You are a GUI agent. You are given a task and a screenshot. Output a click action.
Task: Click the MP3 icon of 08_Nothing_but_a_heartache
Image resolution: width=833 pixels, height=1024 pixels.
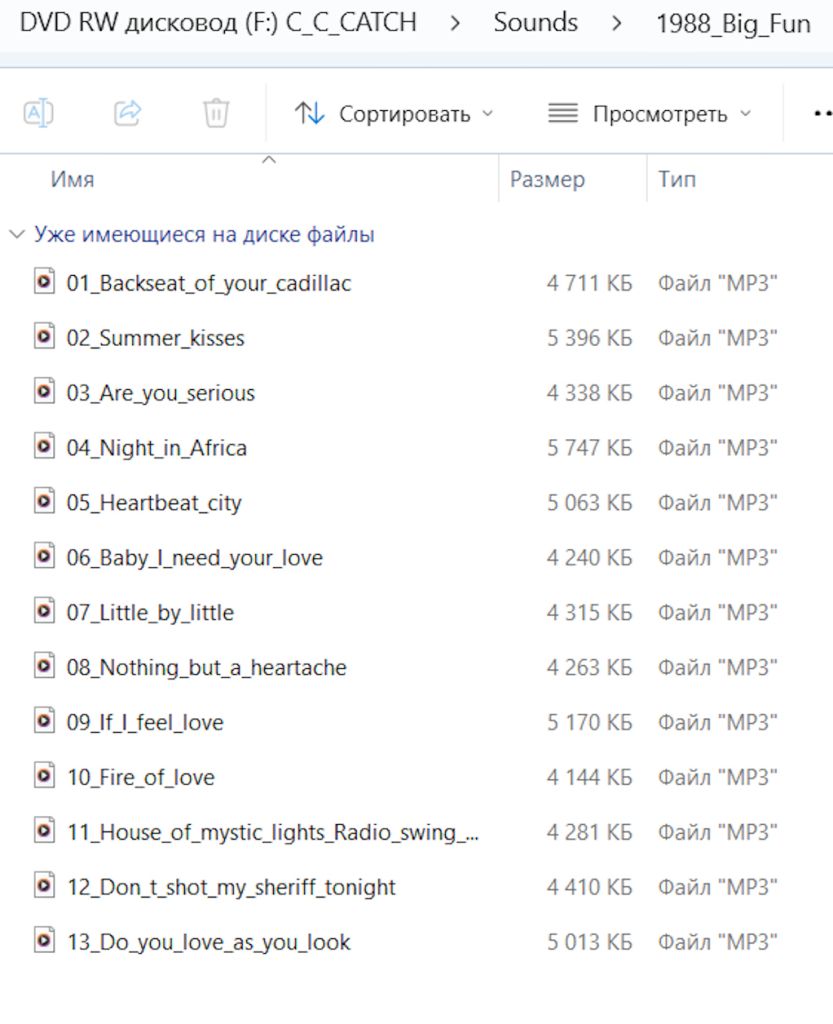click(44, 666)
